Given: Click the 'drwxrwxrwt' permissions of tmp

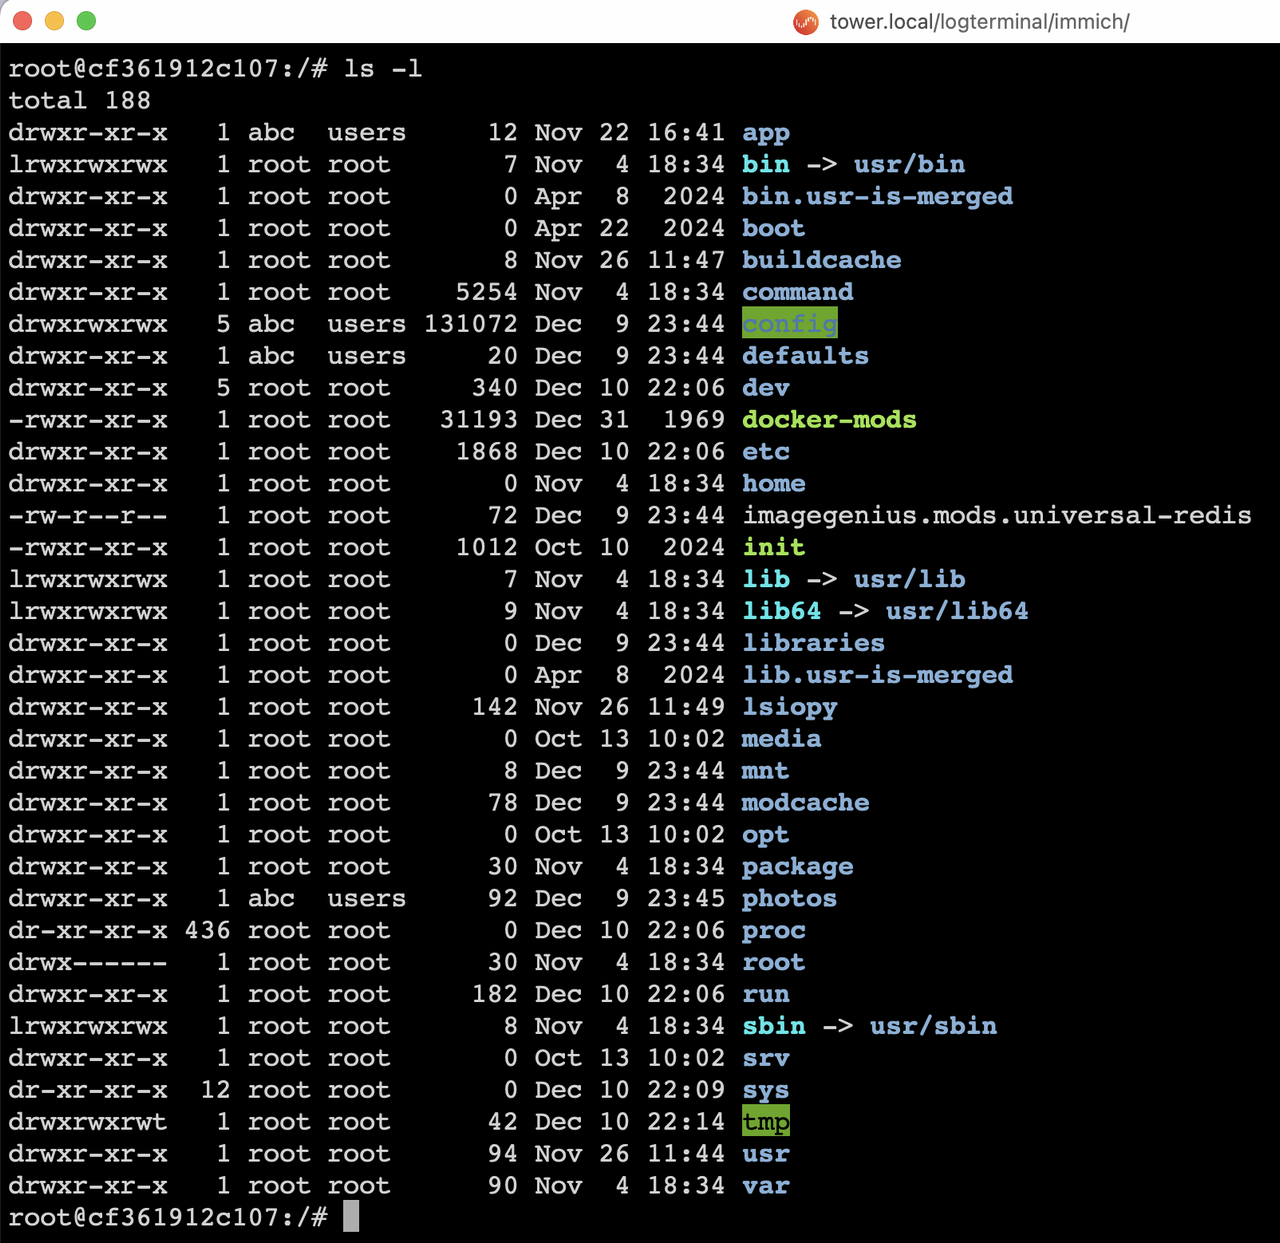Looking at the screenshot, I should [x=88, y=1122].
